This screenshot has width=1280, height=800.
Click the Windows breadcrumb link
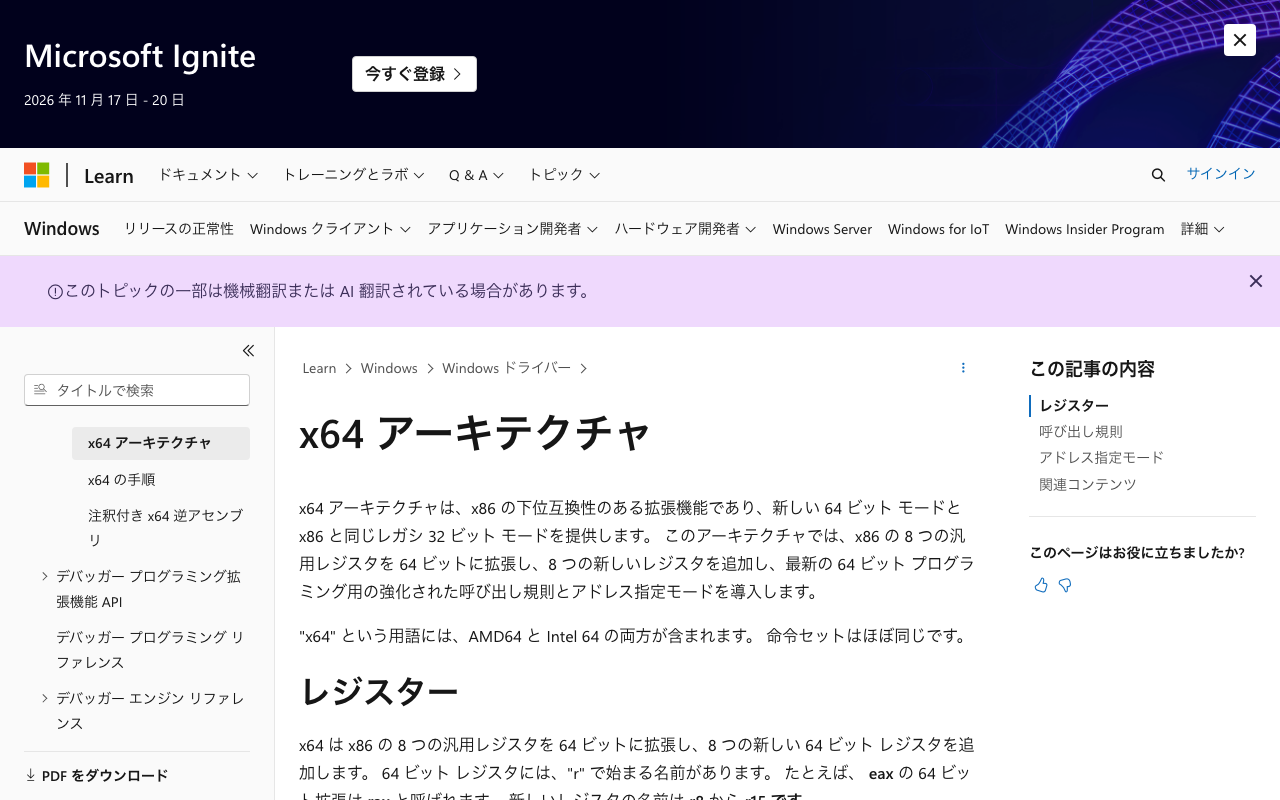(389, 368)
